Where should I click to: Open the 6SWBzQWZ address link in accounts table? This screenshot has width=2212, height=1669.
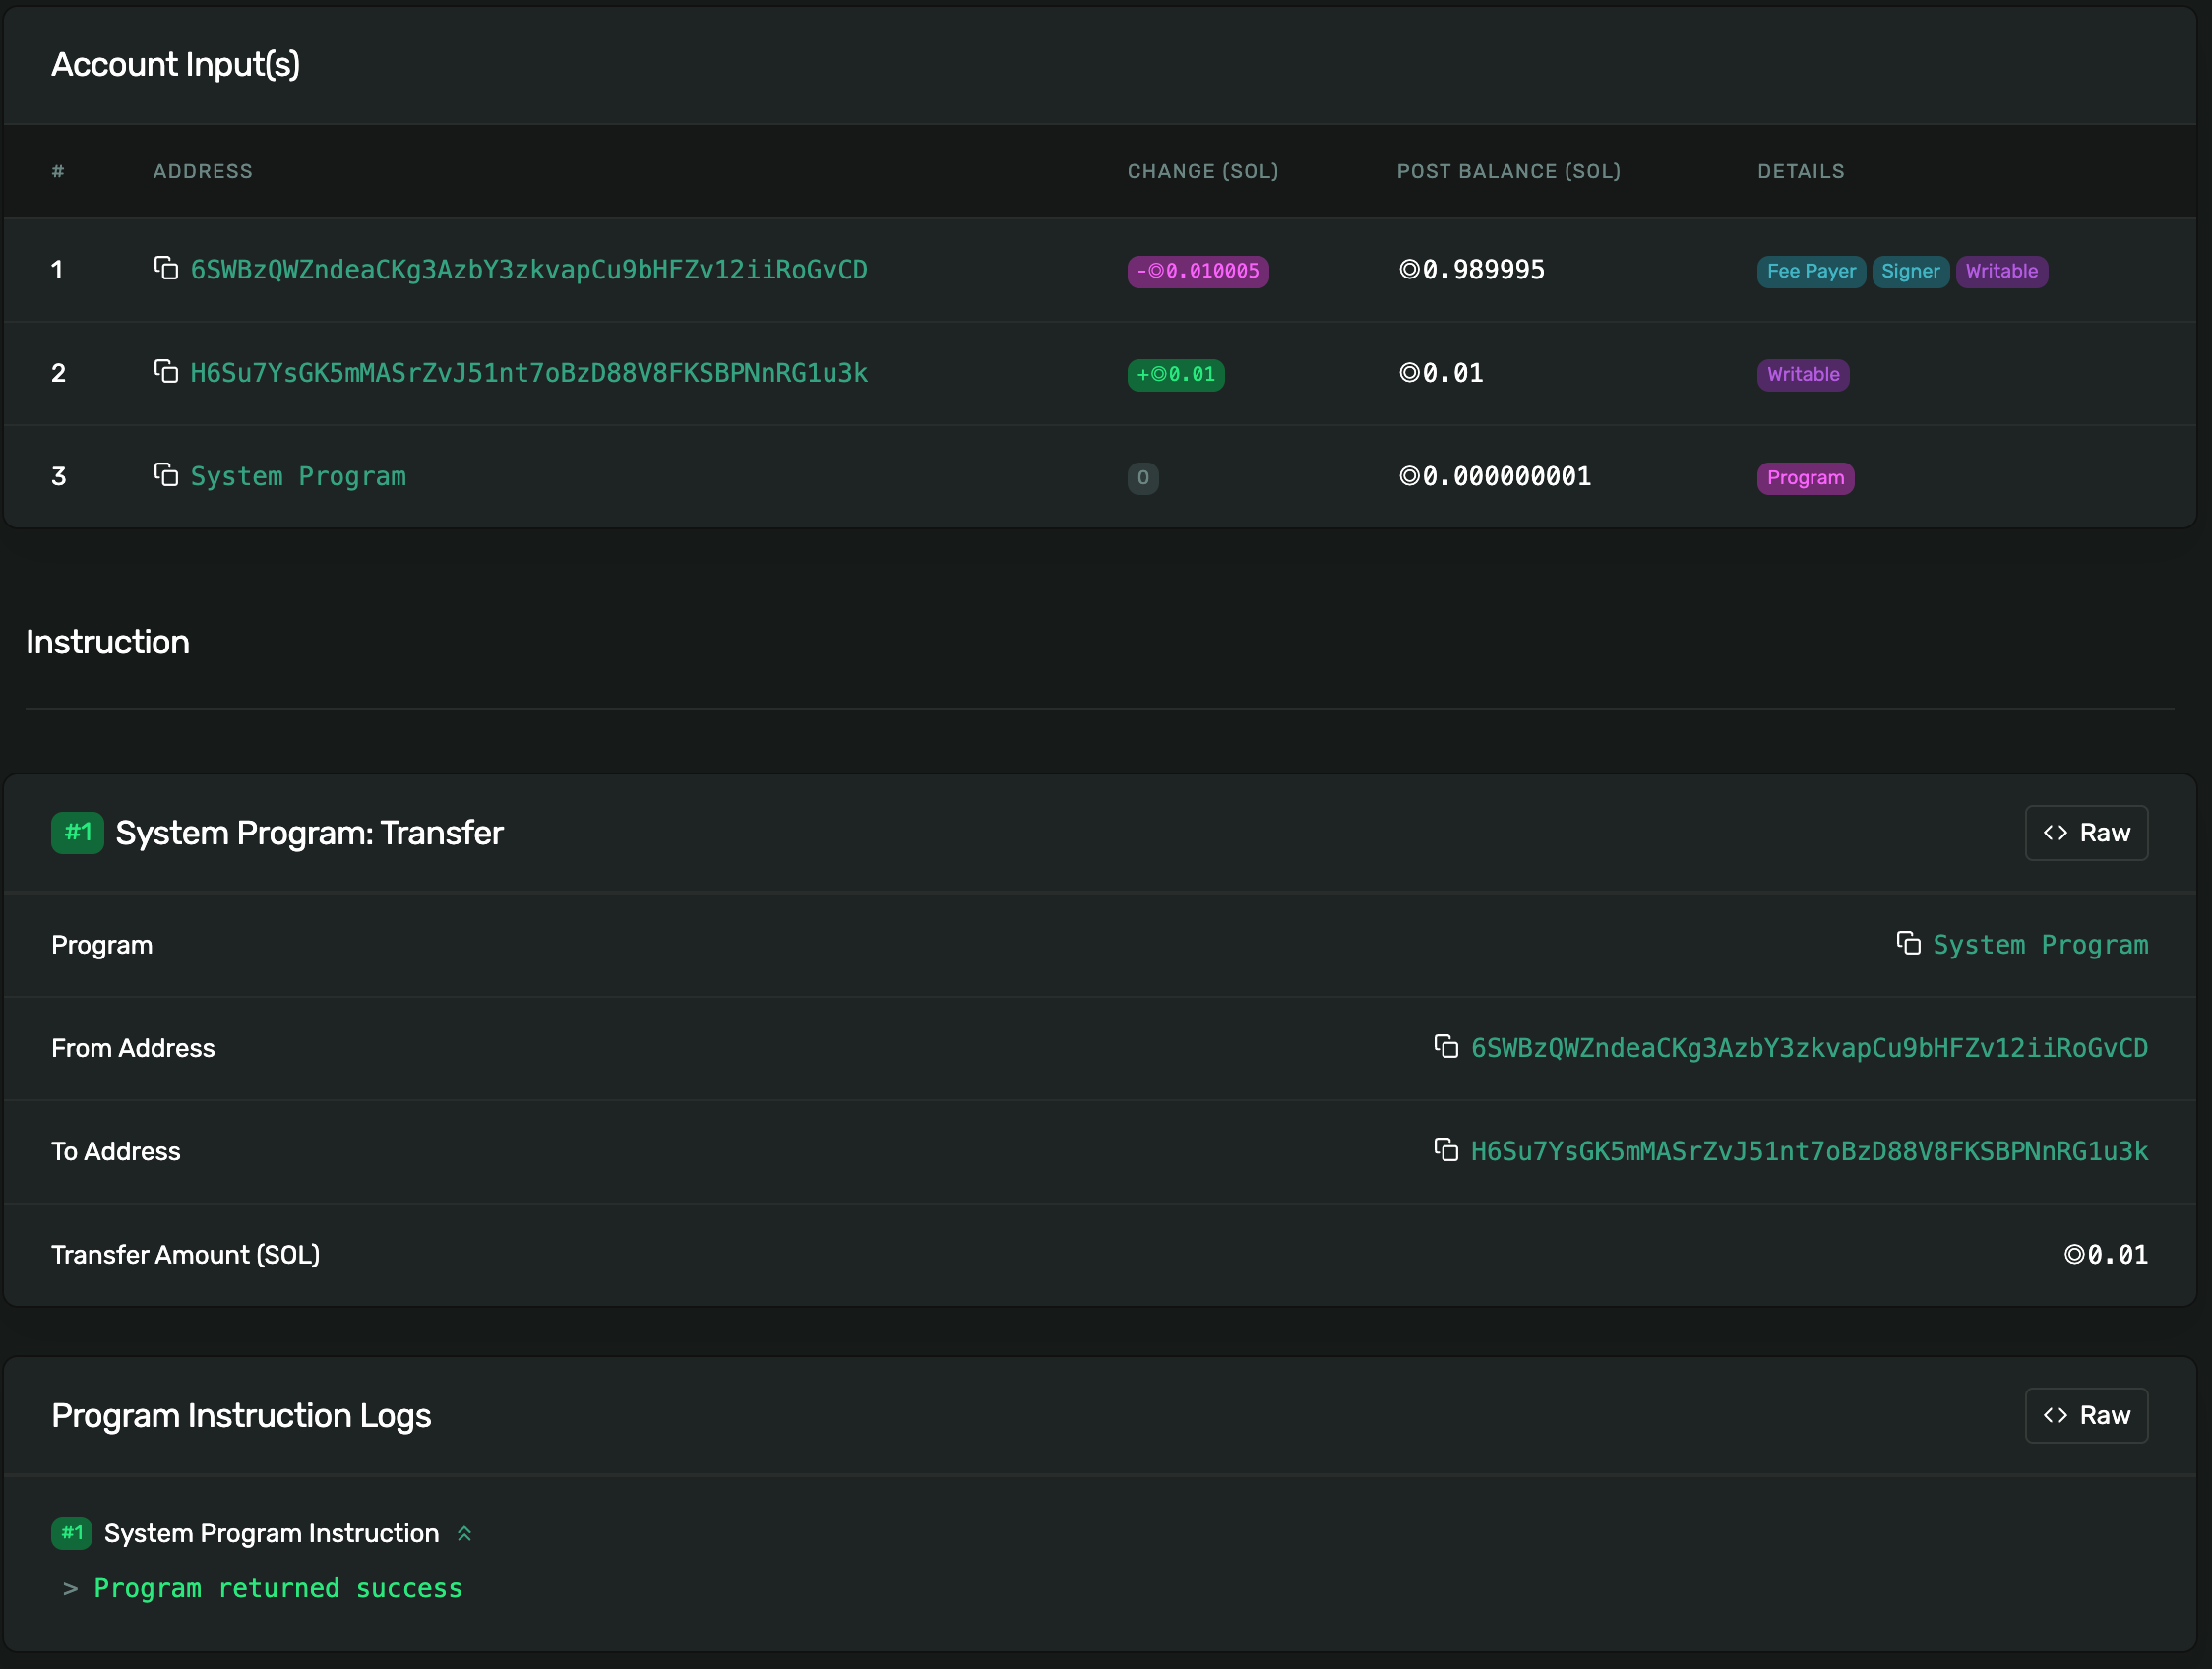click(x=528, y=270)
